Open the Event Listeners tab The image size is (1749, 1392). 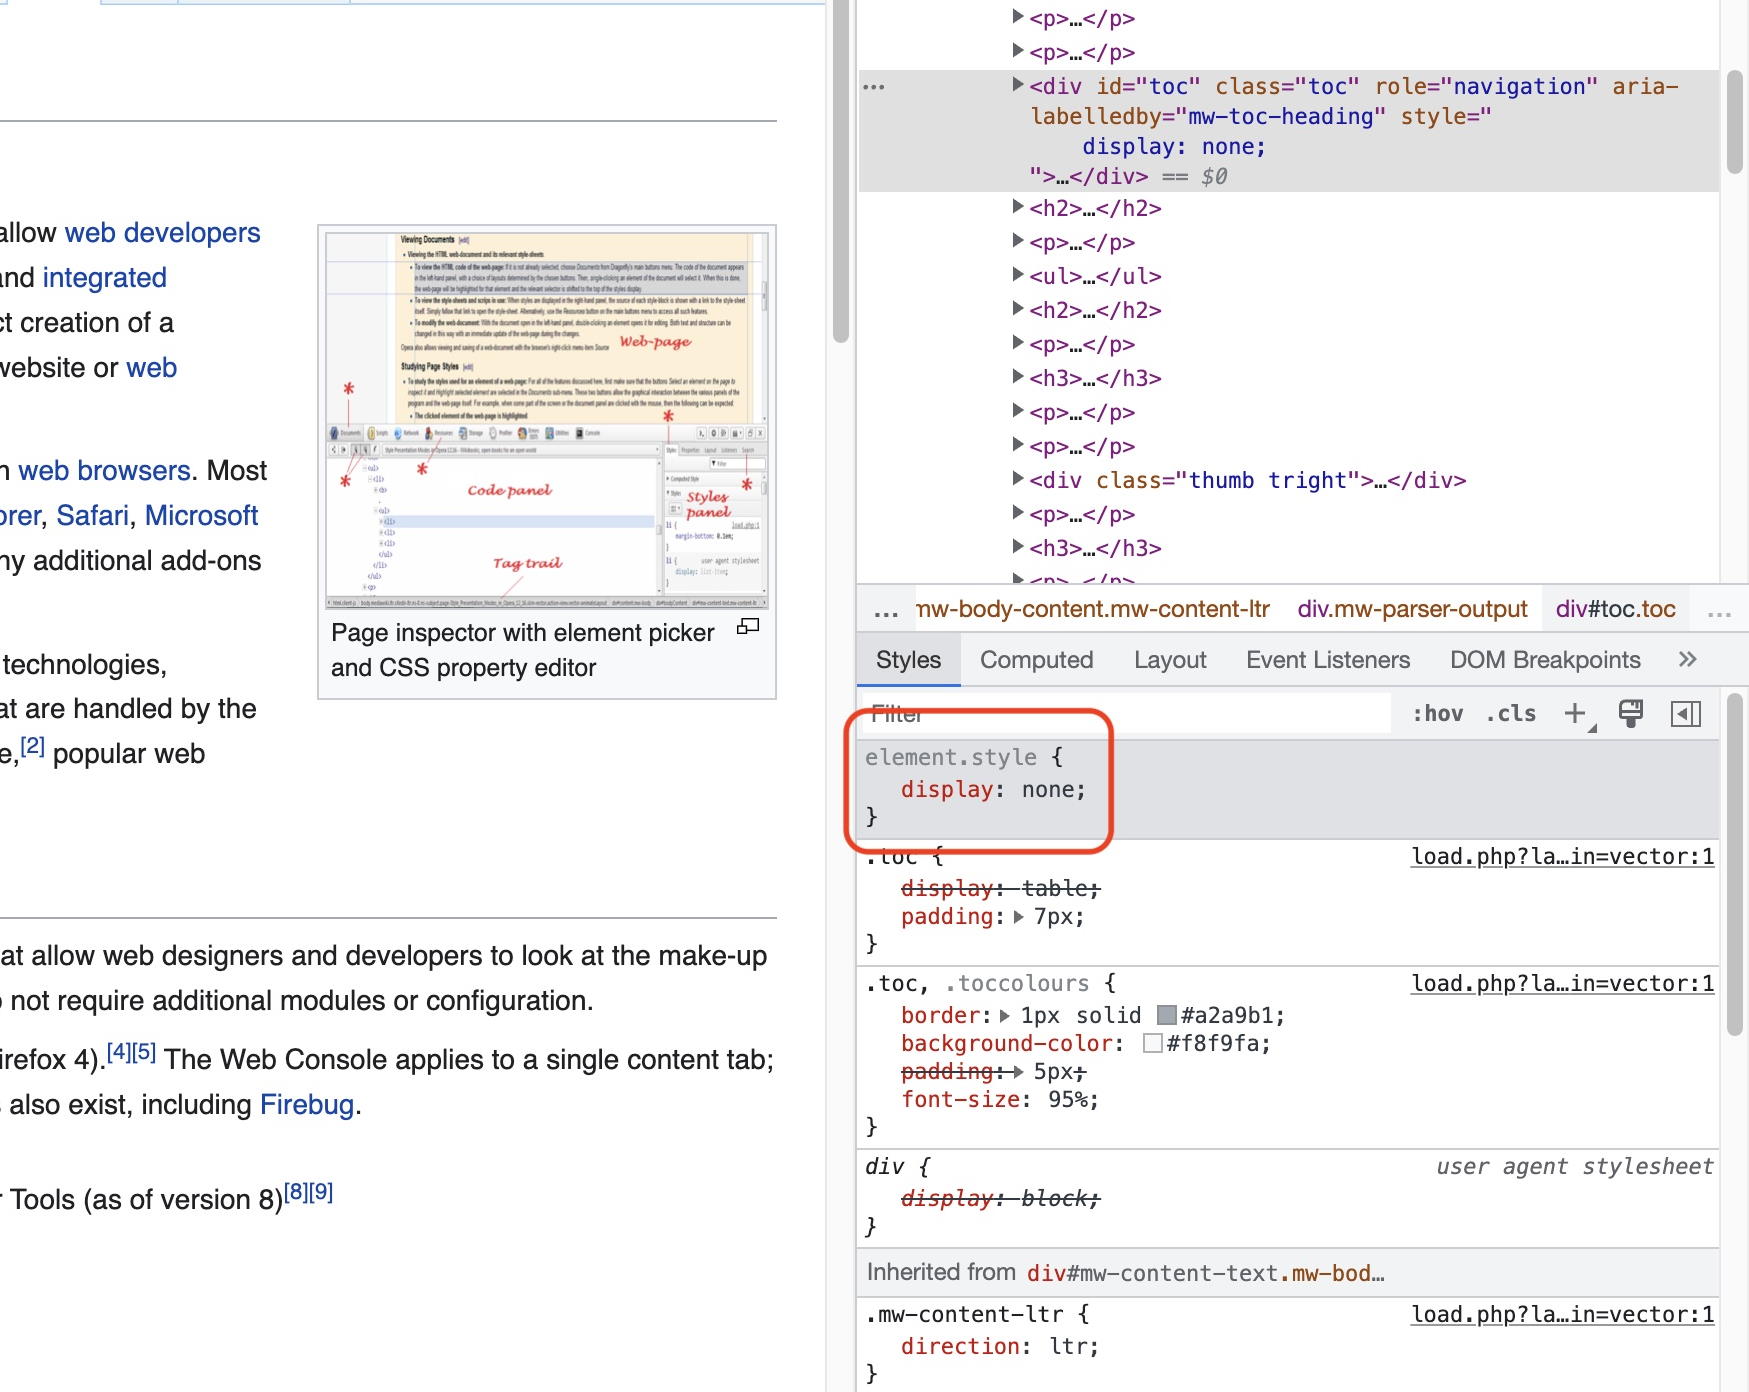coord(1328,660)
